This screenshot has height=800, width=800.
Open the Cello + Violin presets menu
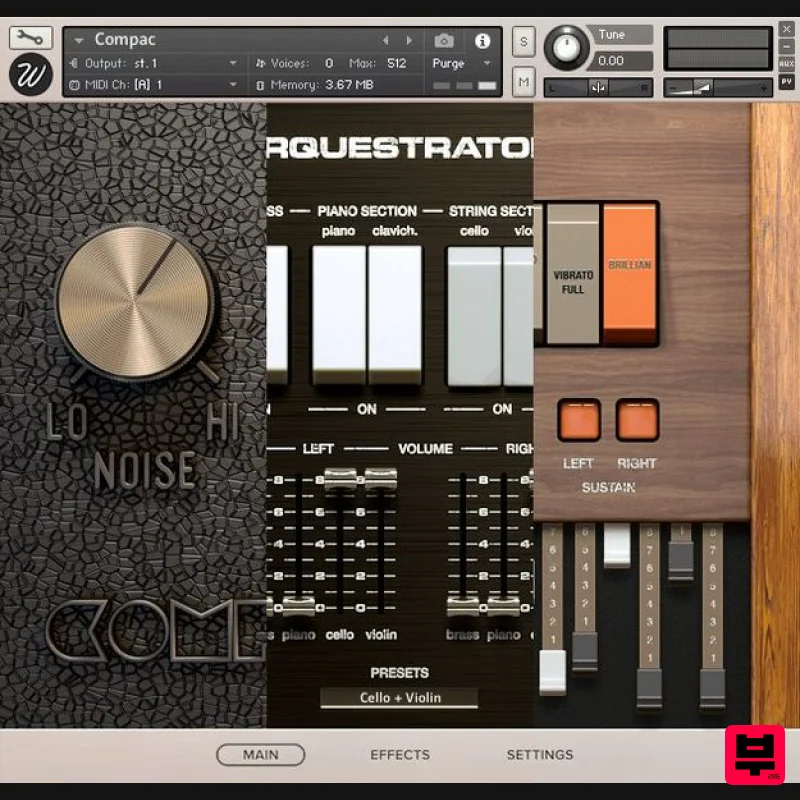tap(400, 697)
